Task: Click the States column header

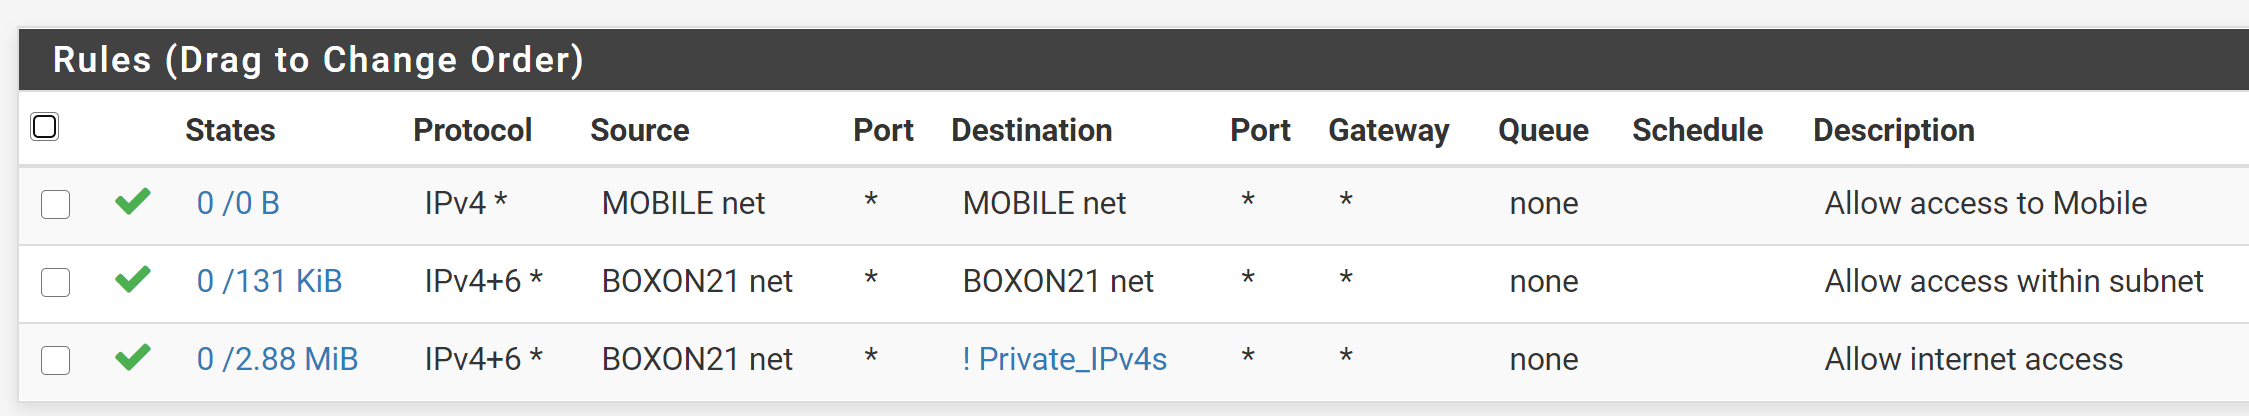Action: click(230, 130)
